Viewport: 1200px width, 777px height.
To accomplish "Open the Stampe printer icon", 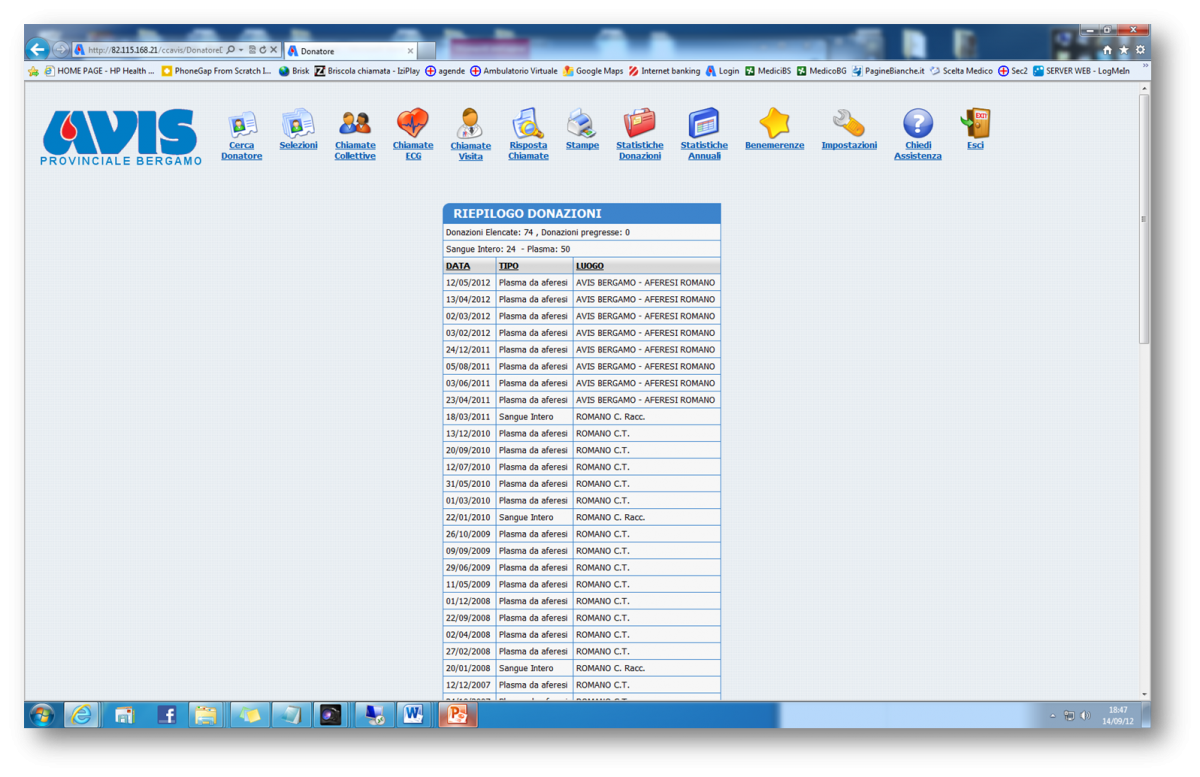I will [582, 123].
